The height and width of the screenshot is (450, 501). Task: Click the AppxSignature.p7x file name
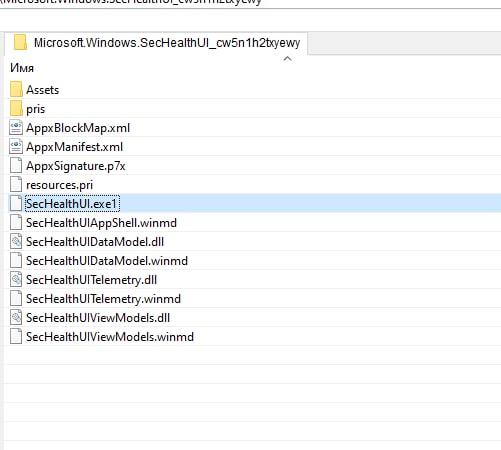(x=76, y=166)
